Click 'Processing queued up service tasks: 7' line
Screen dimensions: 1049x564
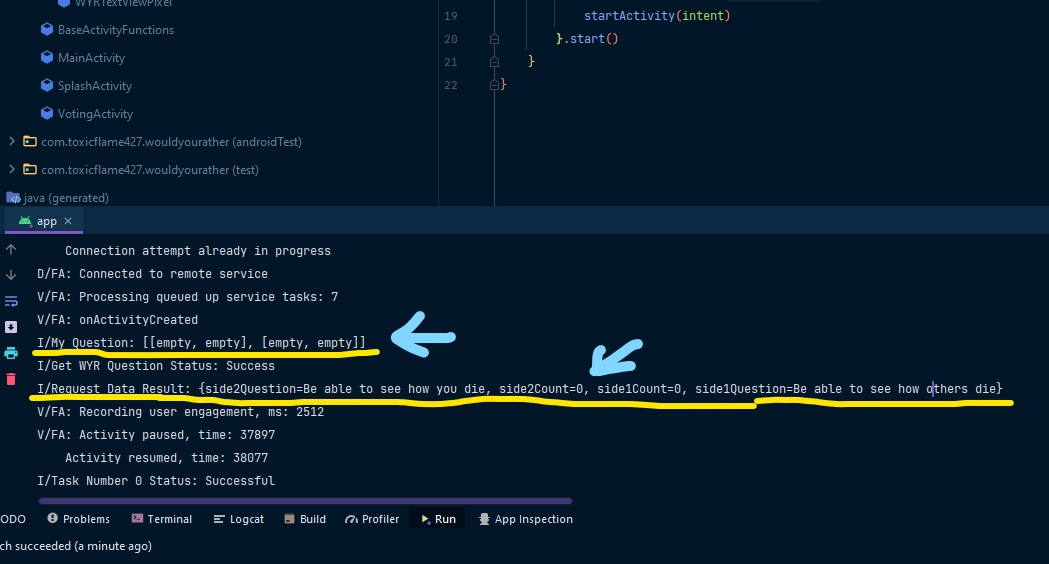coord(187,296)
